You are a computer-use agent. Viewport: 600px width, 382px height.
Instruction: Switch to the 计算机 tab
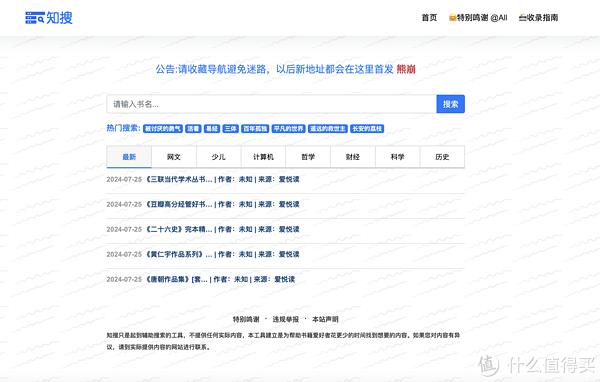coord(263,157)
